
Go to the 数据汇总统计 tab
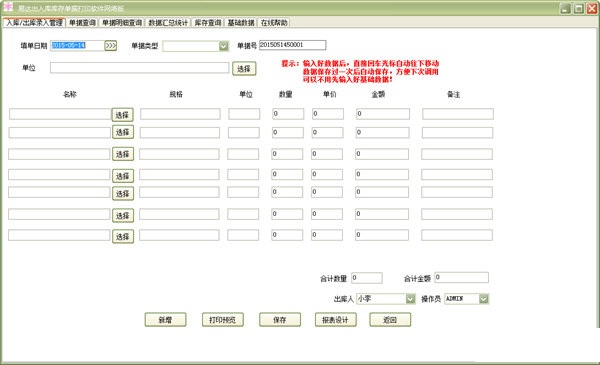pyautogui.click(x=168, y=23)
